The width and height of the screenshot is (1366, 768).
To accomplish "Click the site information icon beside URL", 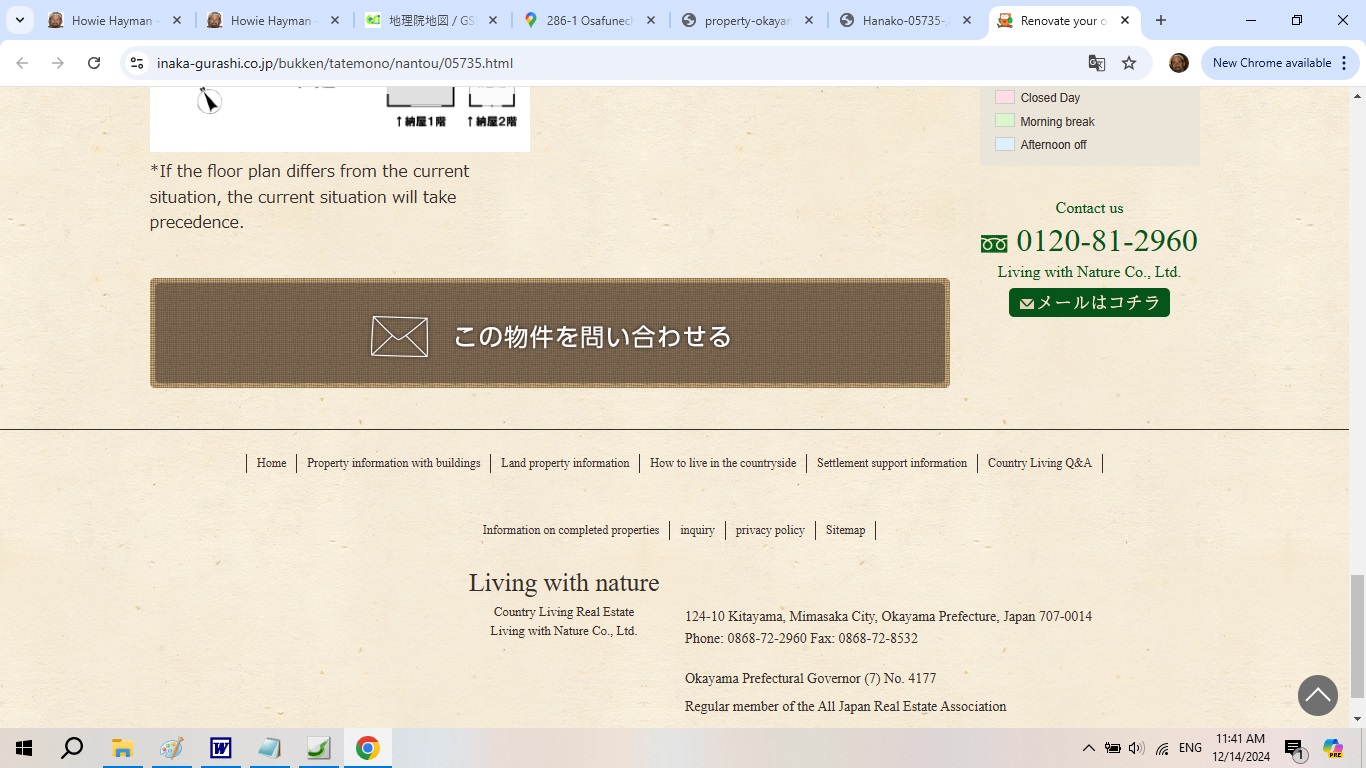I will point(138,63).
